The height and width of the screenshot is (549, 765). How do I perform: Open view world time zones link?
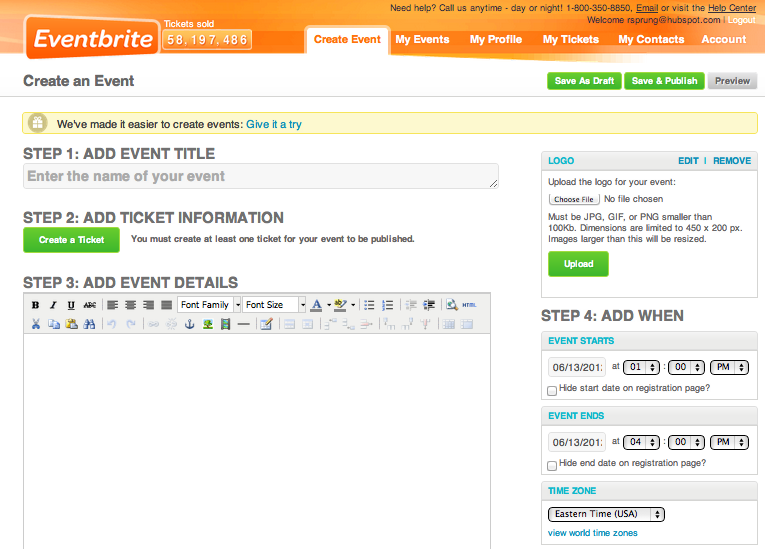[x=592, y=533]
